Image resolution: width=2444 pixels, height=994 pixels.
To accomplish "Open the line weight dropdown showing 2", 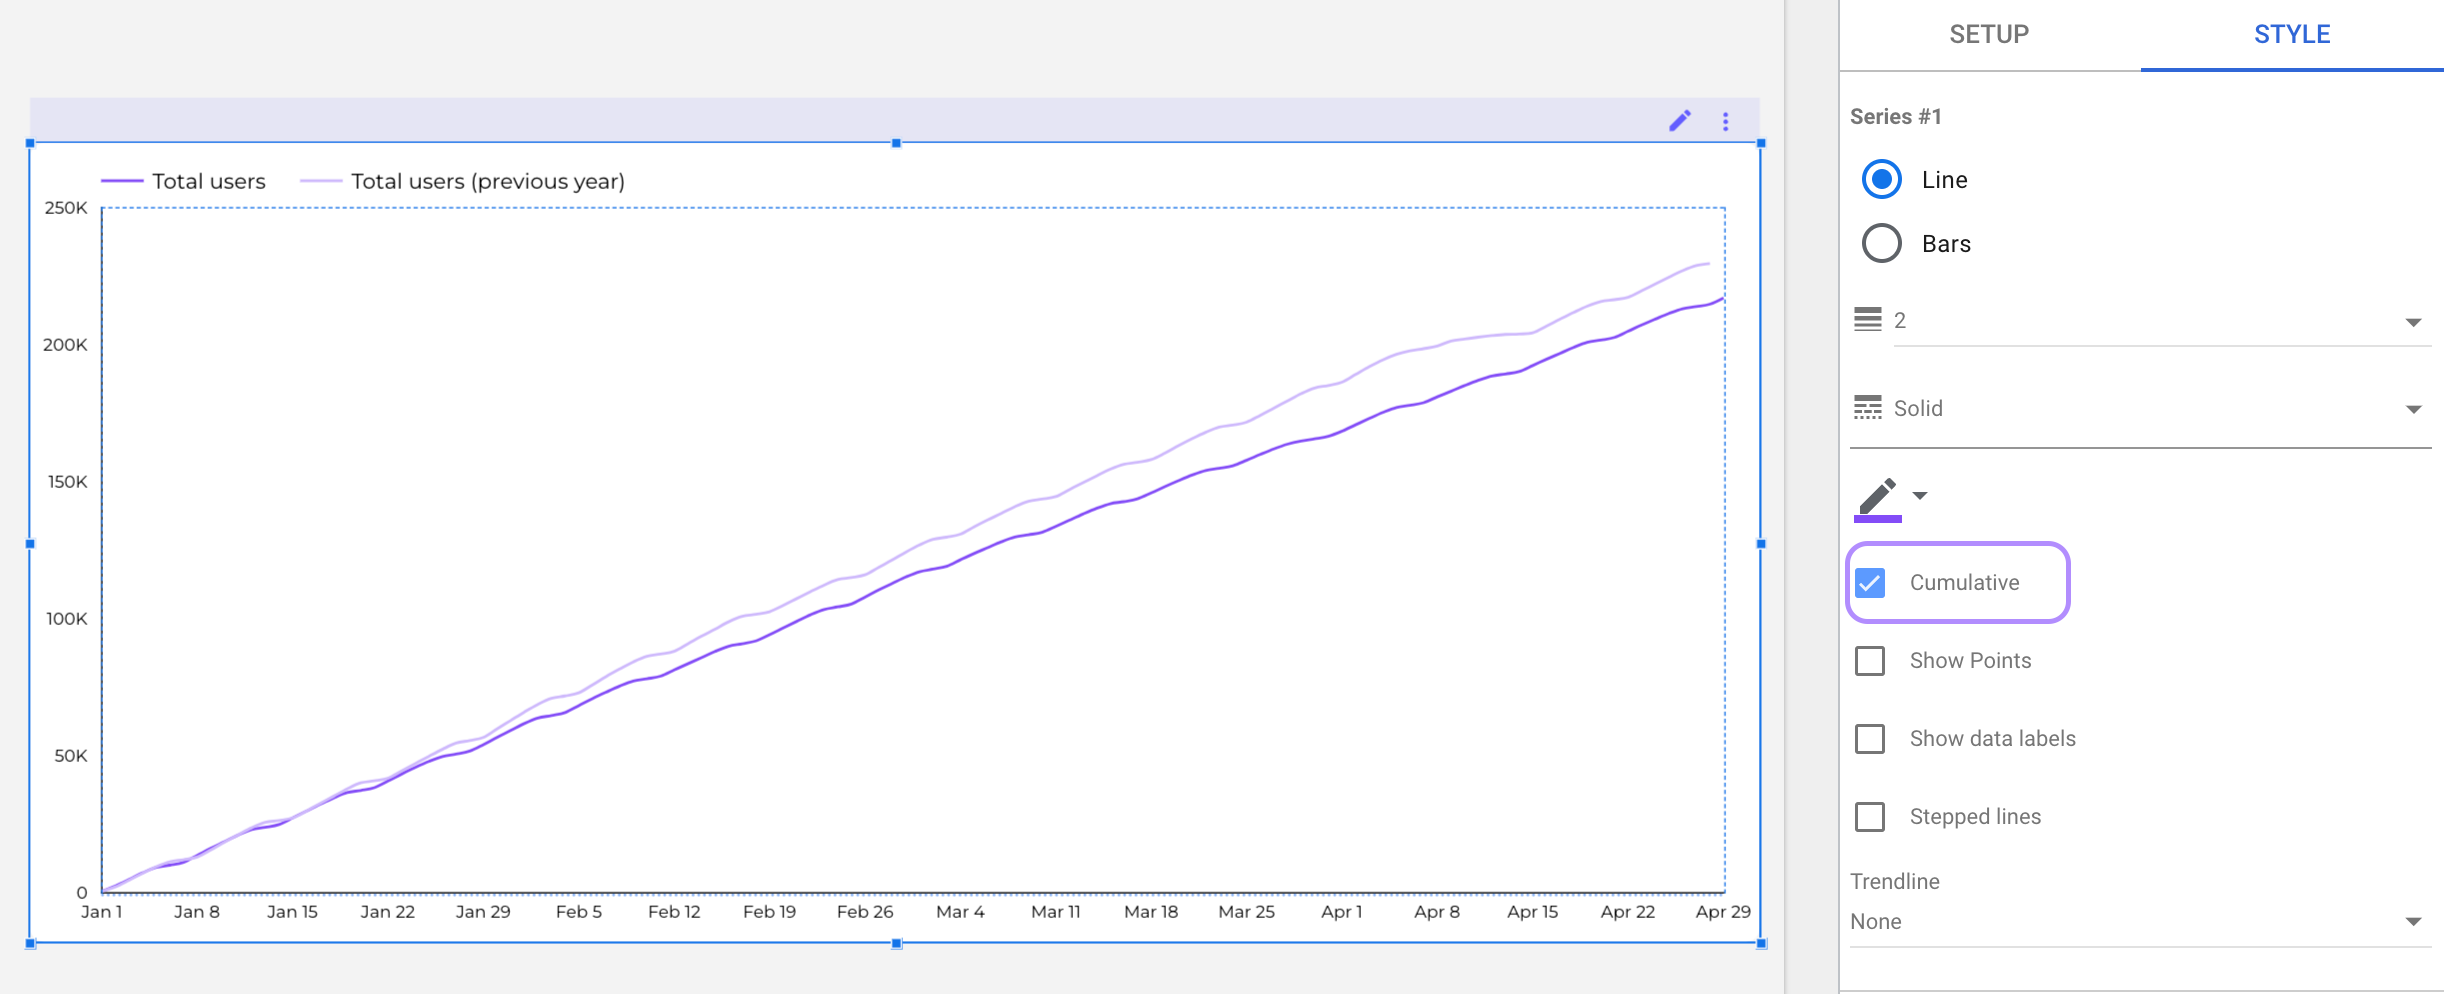I will click(2162, 321).
